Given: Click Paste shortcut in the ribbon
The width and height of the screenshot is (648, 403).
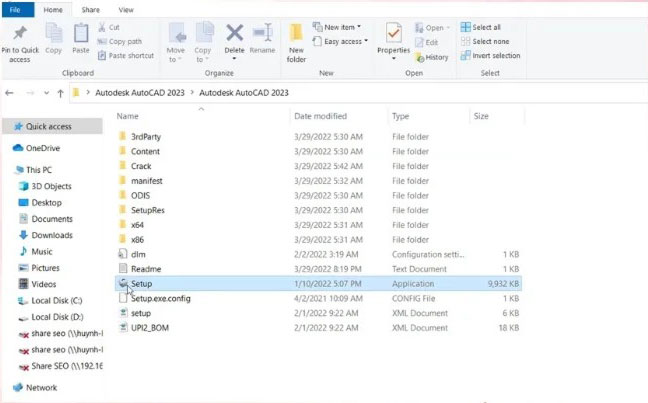Looking at the screenshot, I should [x=126, y=55].
